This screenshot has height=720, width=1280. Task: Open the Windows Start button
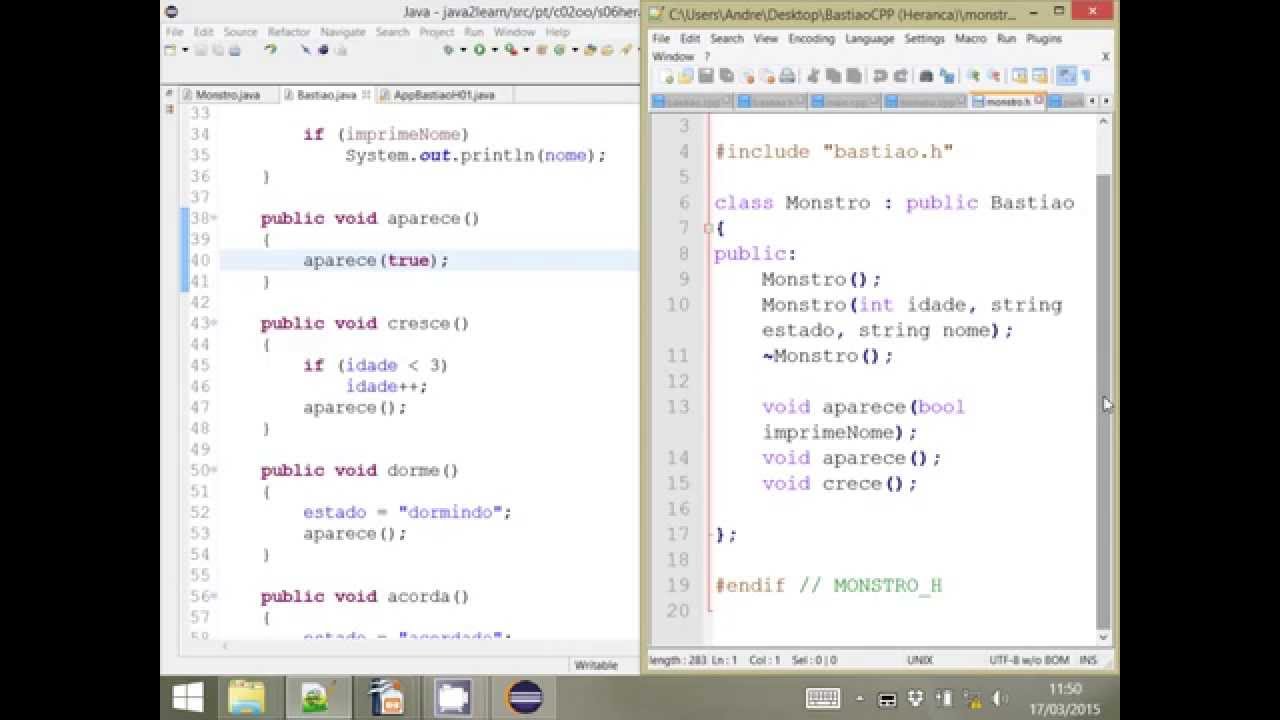[x=187, y=697]
